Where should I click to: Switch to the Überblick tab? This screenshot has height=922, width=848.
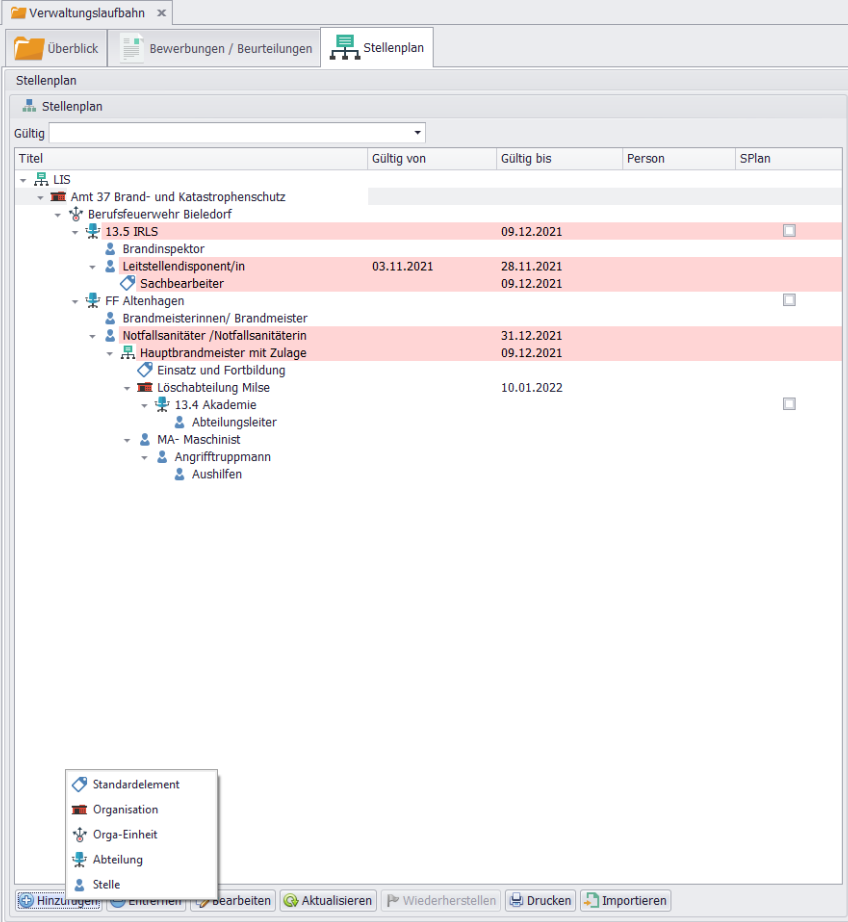(x=57, y=48)
